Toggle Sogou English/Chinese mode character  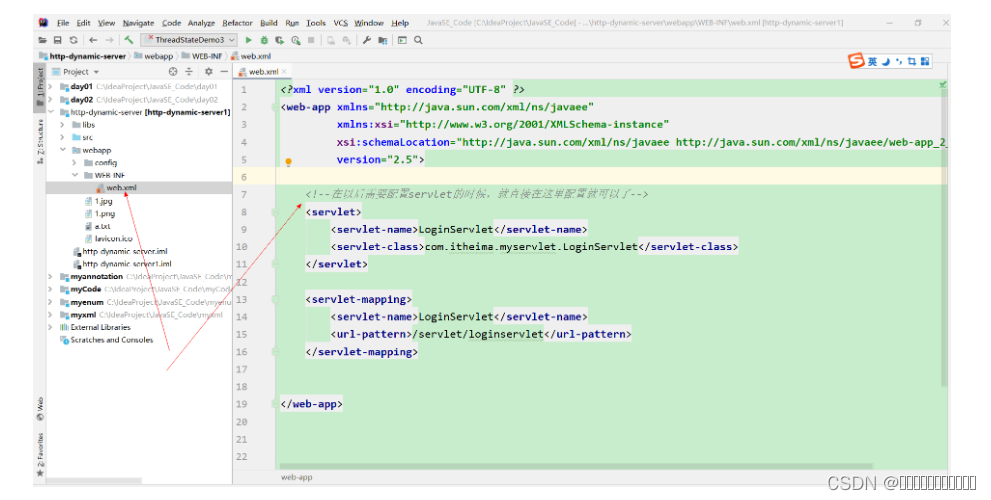[872, 61]
